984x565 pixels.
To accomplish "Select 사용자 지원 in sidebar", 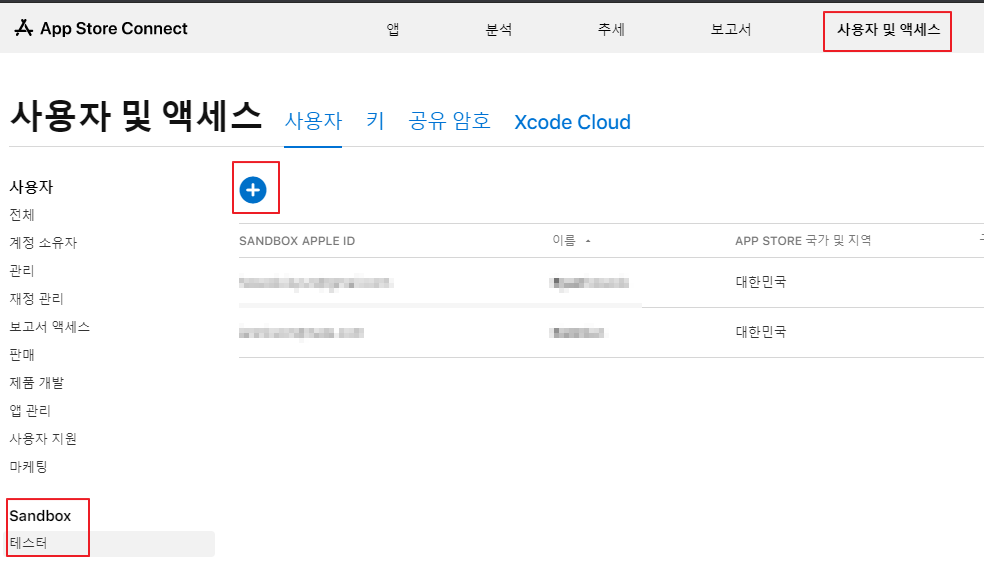I will (x=43, y=438).
